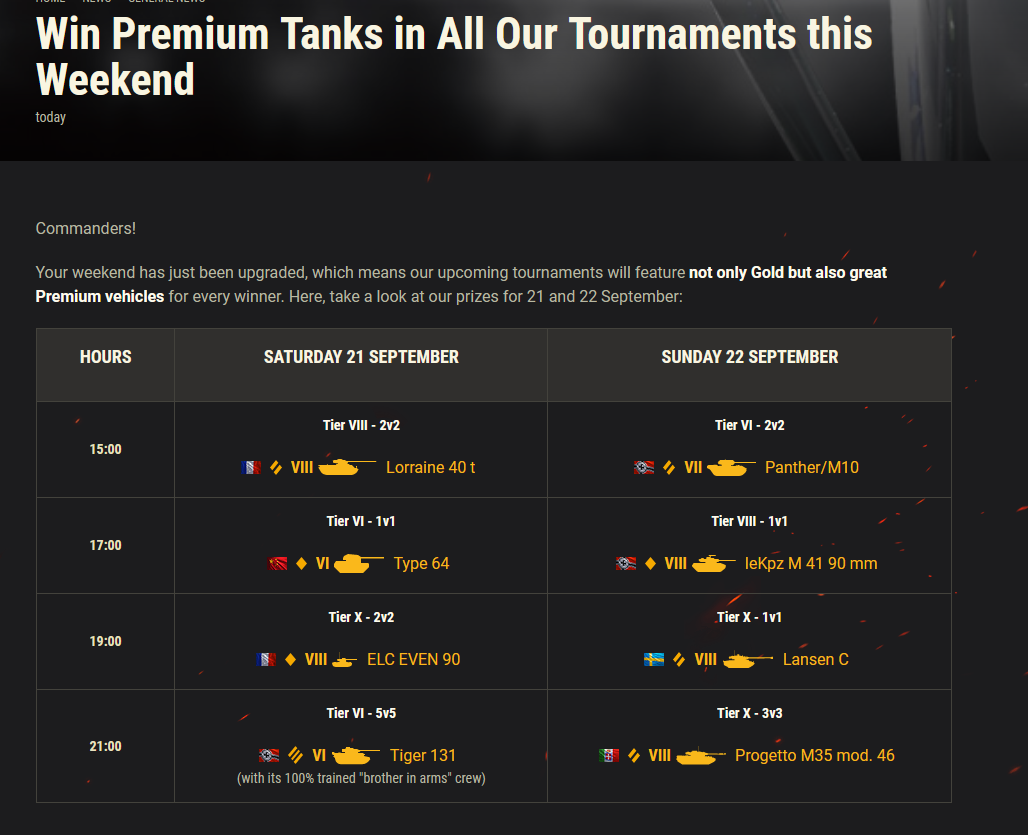Click the Tiger 131 heavy tank class icon
1028x835 pixels.
pyautogui.click(x=295, y=755)
